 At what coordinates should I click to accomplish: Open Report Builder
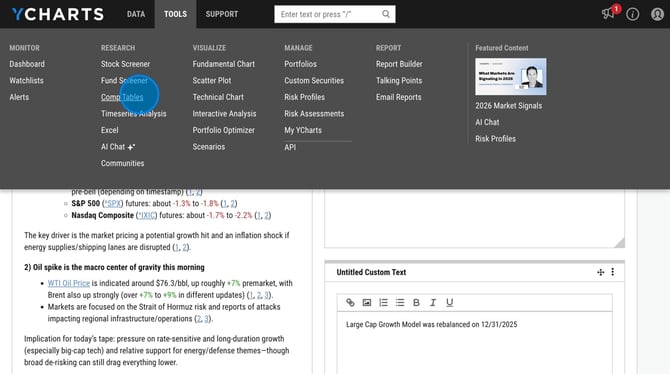tap(399, 64)
